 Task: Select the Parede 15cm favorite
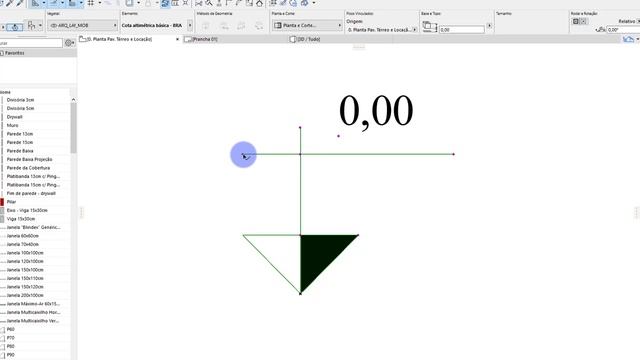point(20,142)
